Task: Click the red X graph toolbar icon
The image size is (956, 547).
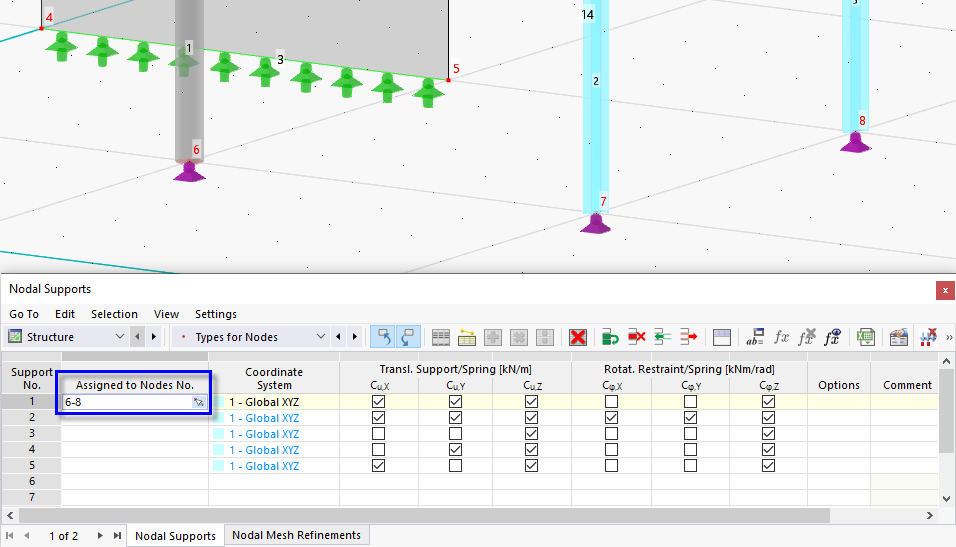Action: click(x=928, y=337)
